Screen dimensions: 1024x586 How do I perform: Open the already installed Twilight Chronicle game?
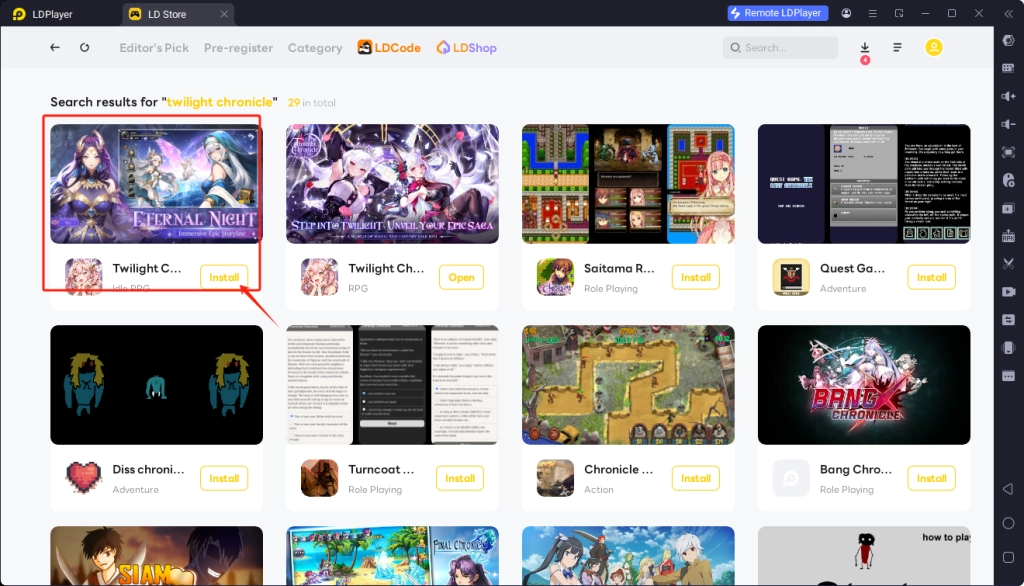[461, 277]
